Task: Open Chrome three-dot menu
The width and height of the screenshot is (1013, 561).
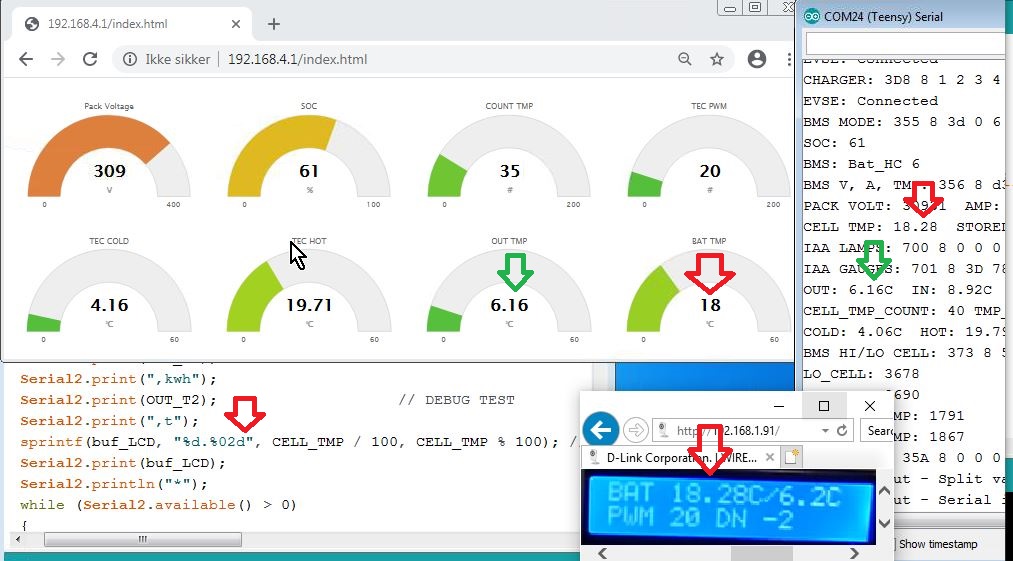Action: [789, 59]
